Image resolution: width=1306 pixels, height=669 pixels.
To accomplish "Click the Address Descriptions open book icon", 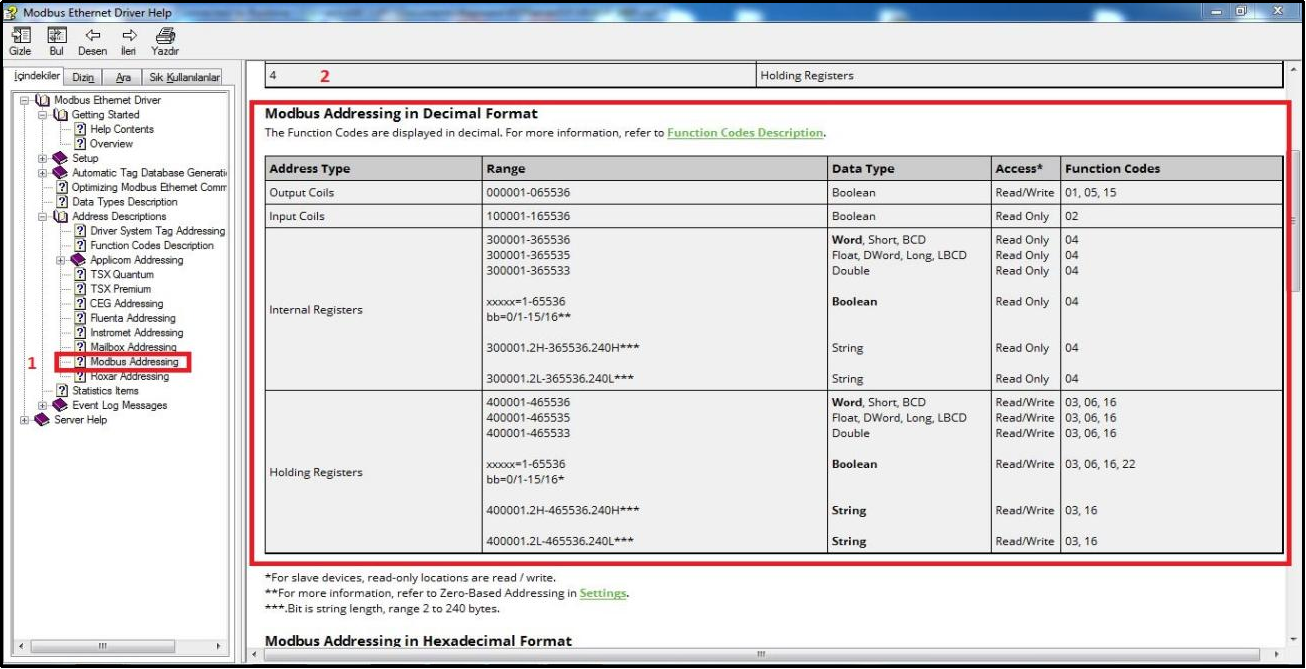I will (60, 216).
